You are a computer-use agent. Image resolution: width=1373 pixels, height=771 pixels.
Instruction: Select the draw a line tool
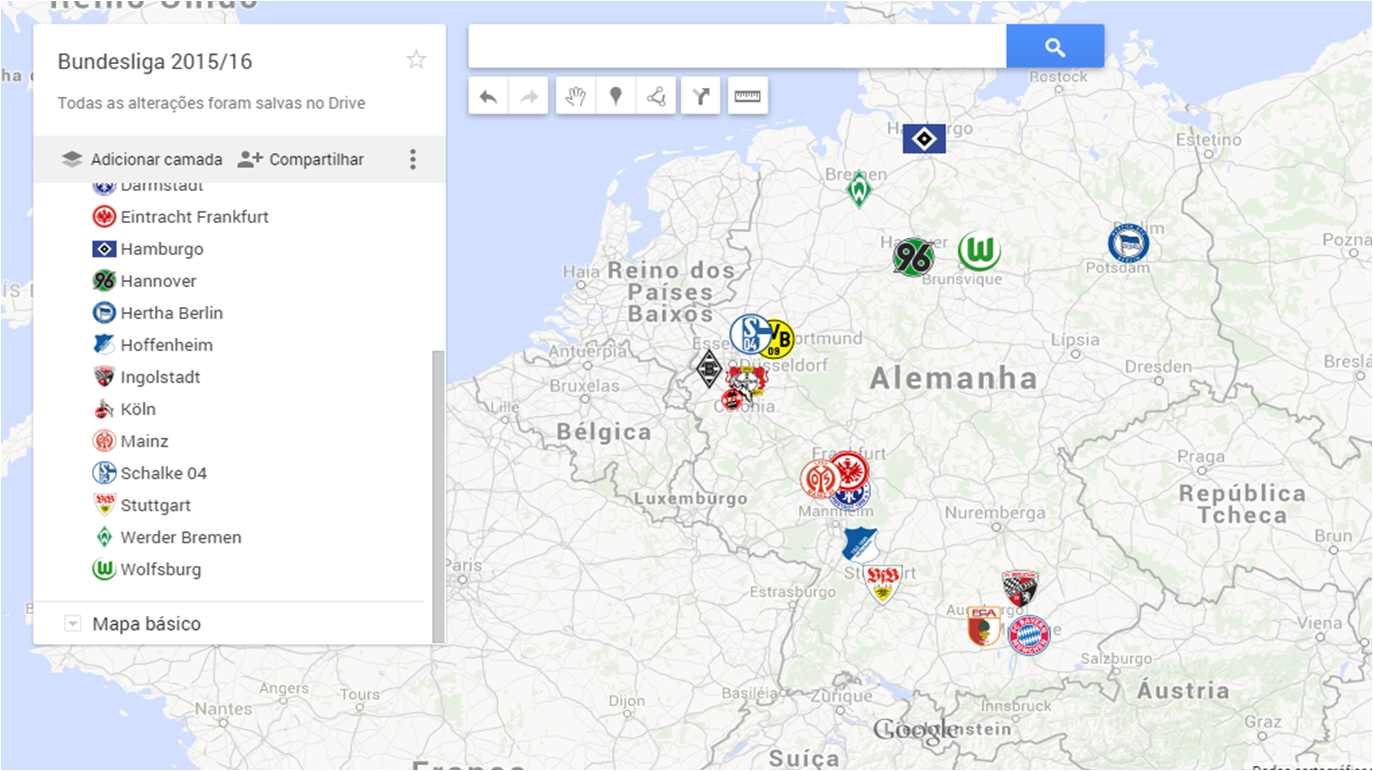(656, 95)
